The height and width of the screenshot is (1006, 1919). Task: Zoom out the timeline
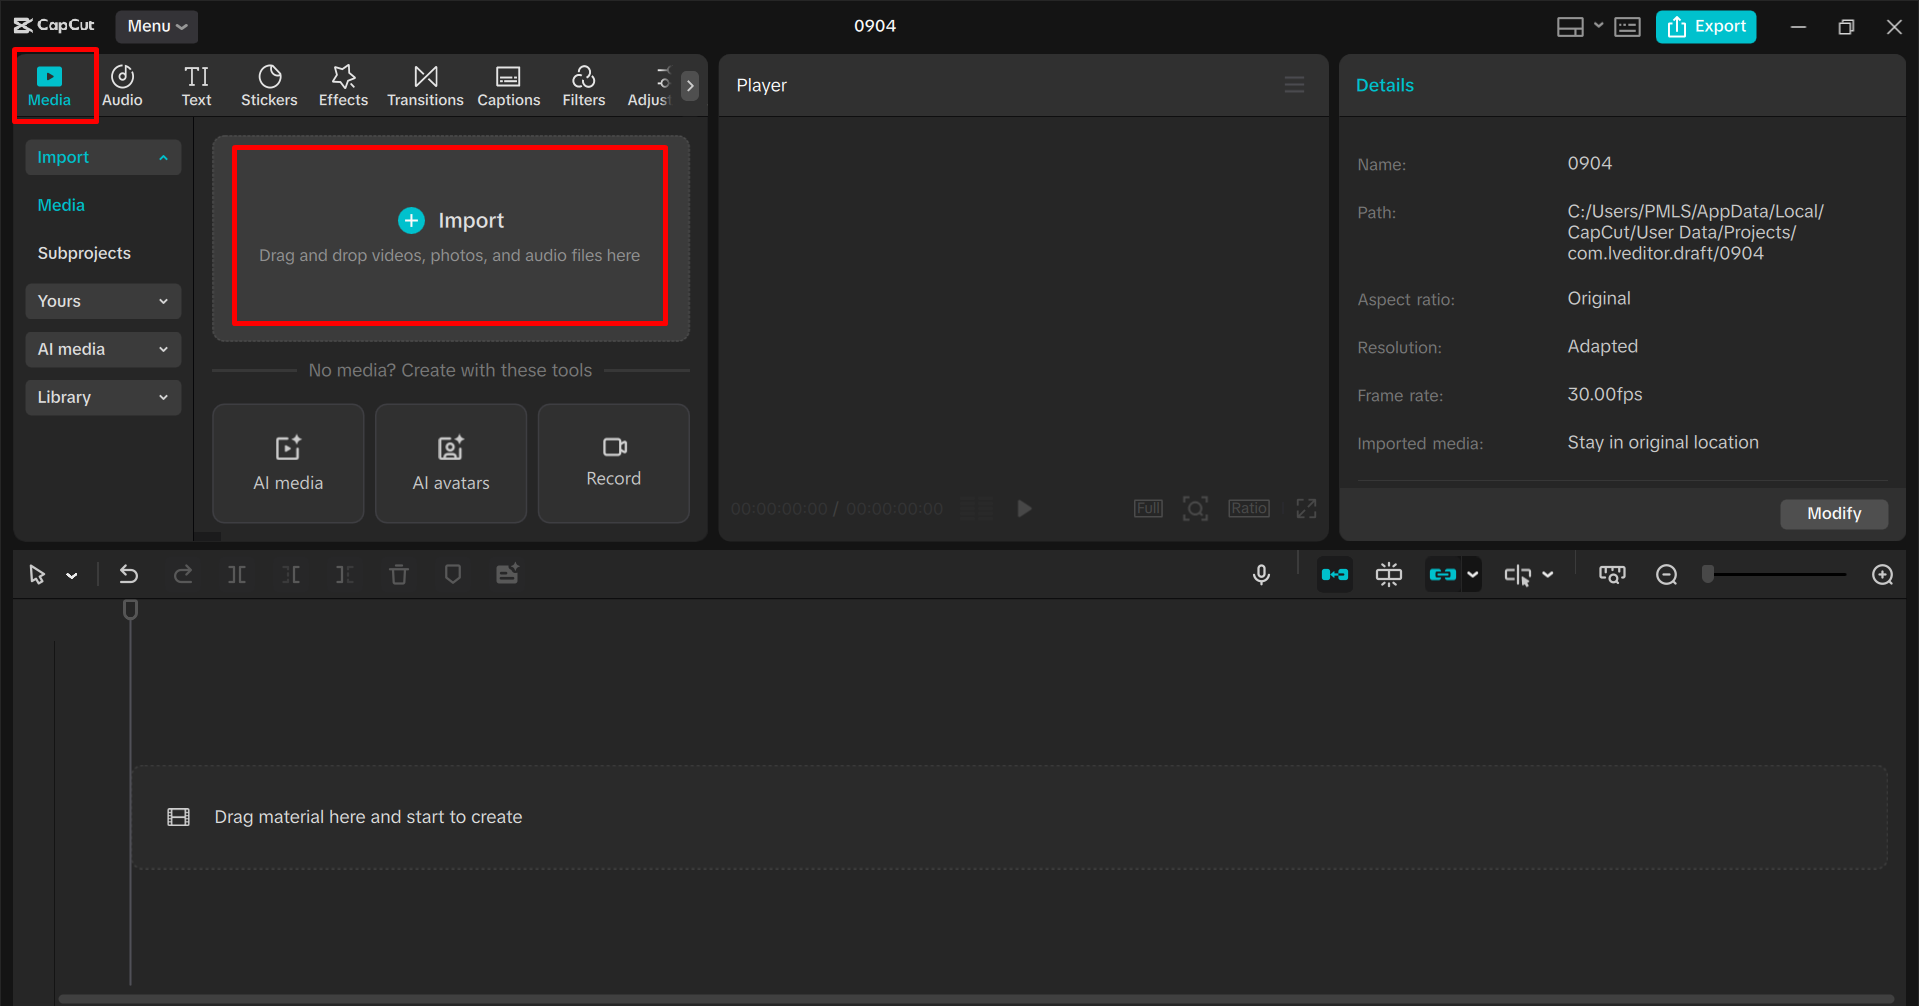coord(1666,574)
